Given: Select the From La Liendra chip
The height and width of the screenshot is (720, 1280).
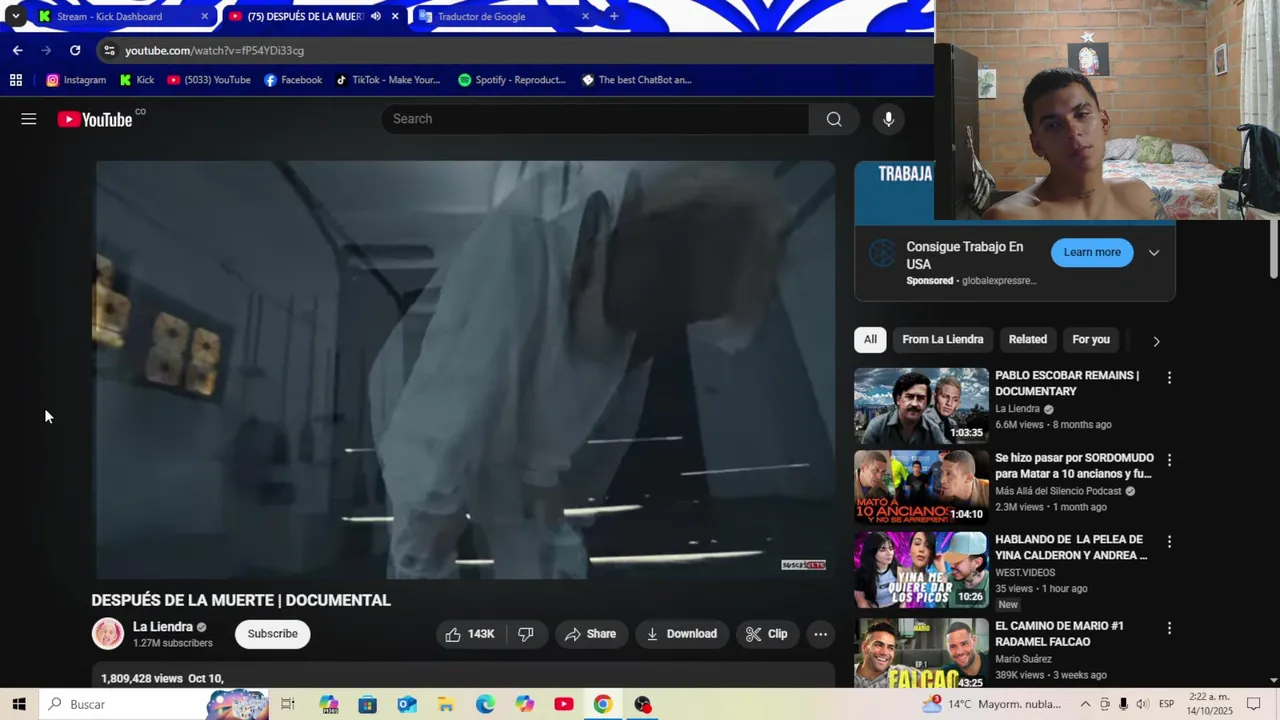Looking at the screenshot, I should point(943,340).
